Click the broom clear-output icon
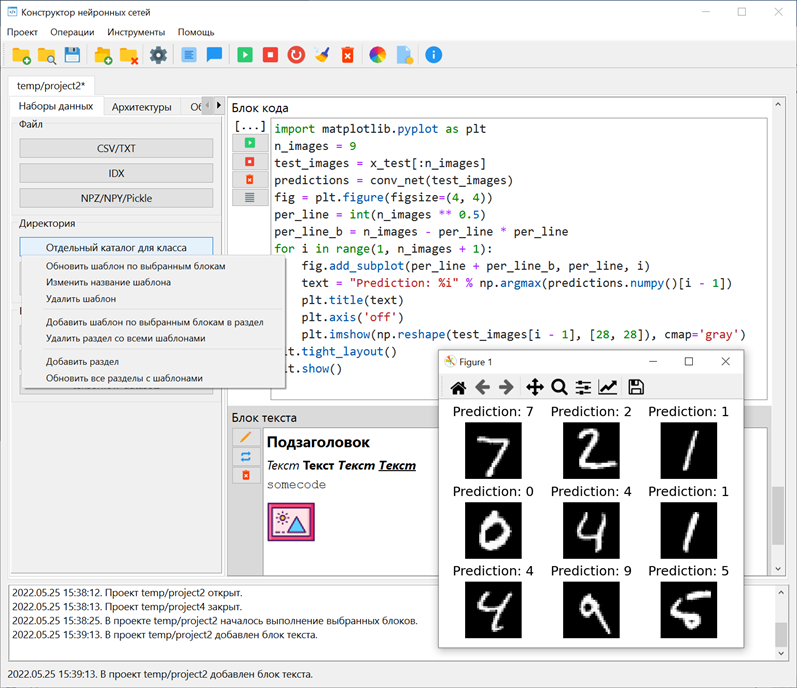Viewport: 797px width, 688px height. point(322,55)
